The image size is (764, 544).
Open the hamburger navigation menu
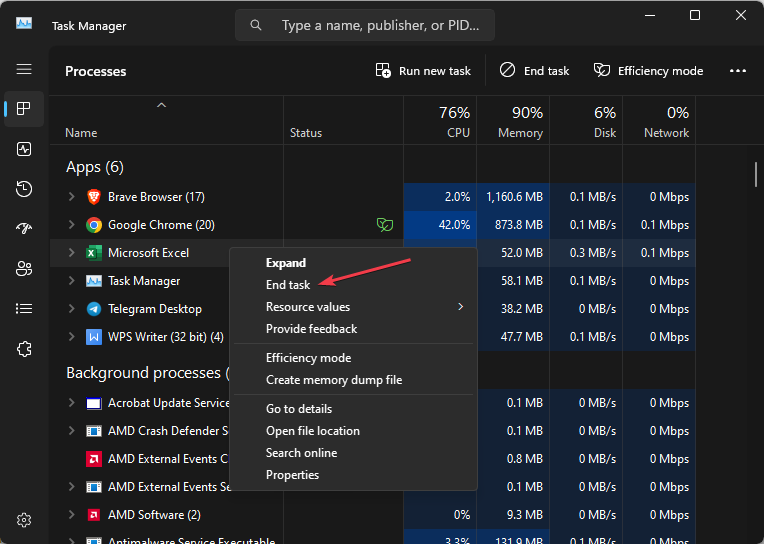coord(24,70)
